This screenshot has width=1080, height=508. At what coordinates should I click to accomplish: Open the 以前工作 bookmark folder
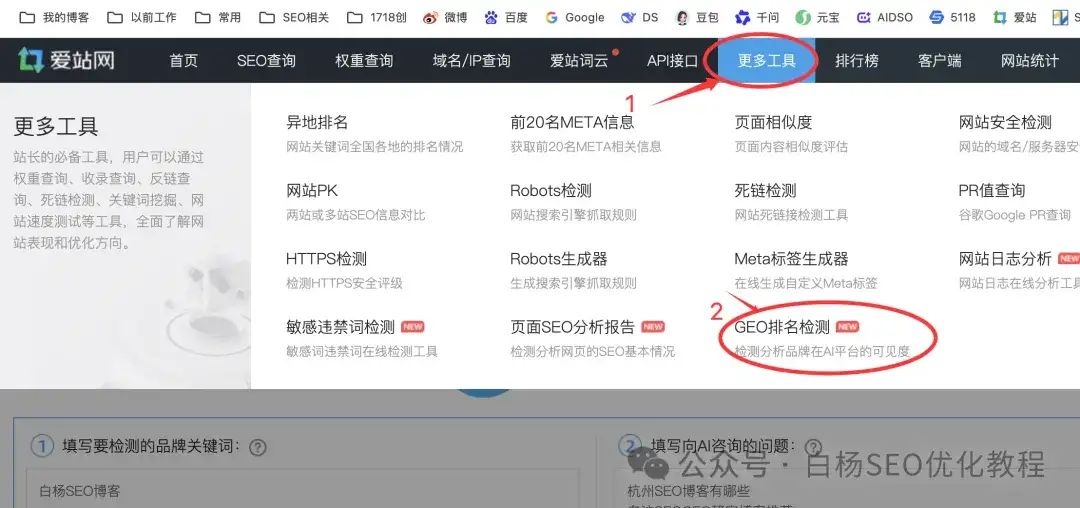click(x=143, y=18)
